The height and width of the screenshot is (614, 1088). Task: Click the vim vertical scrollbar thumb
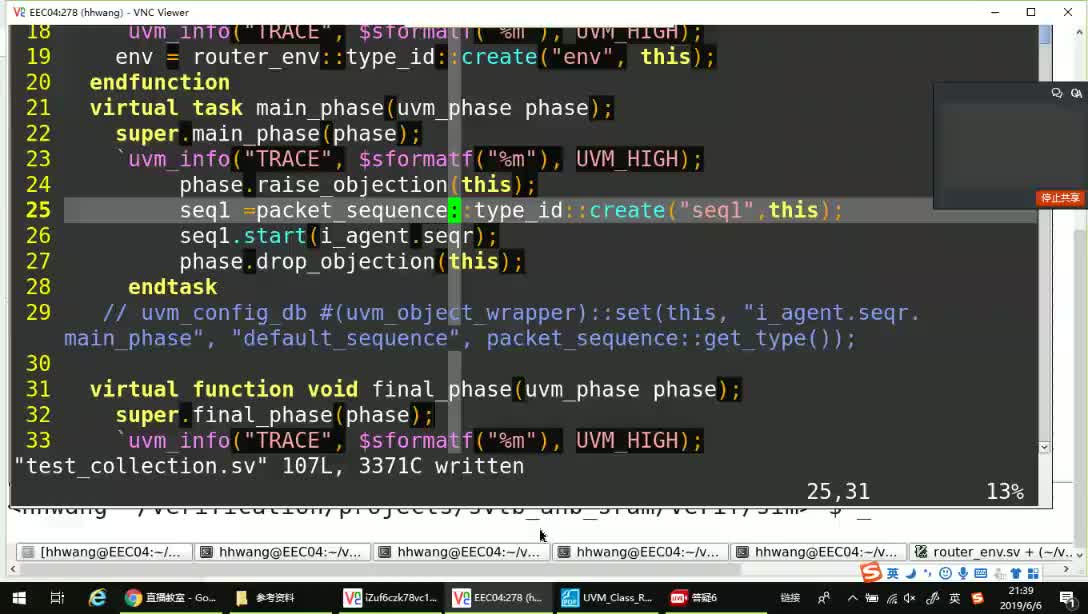click(x=1044, y=36)
